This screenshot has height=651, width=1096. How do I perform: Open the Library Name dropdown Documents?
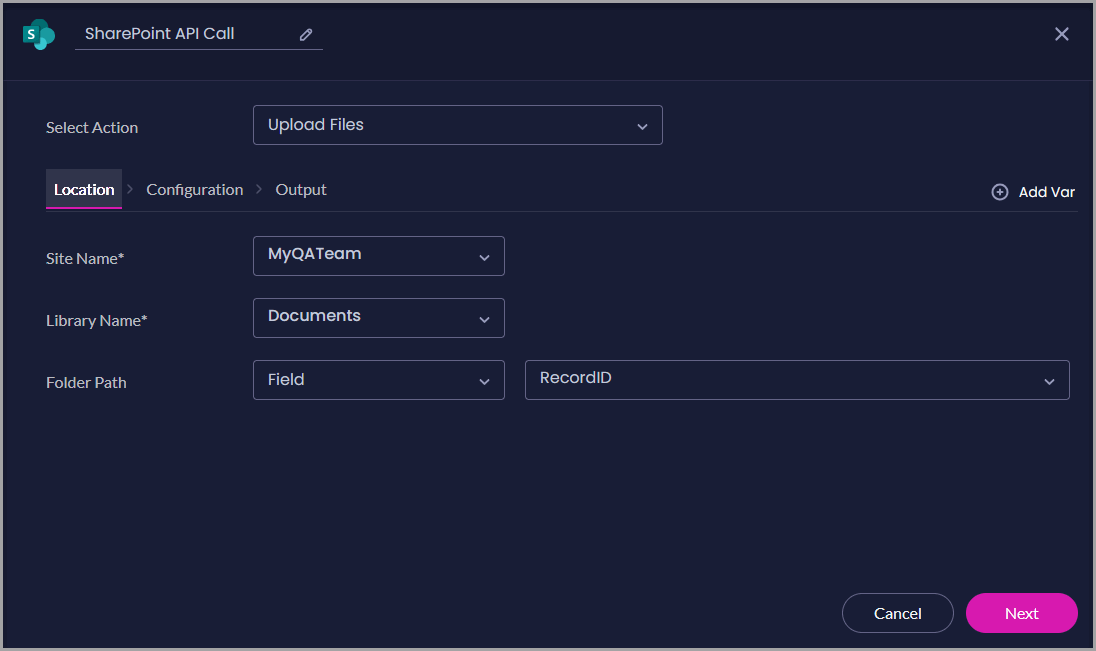click(x=378, y=318)
